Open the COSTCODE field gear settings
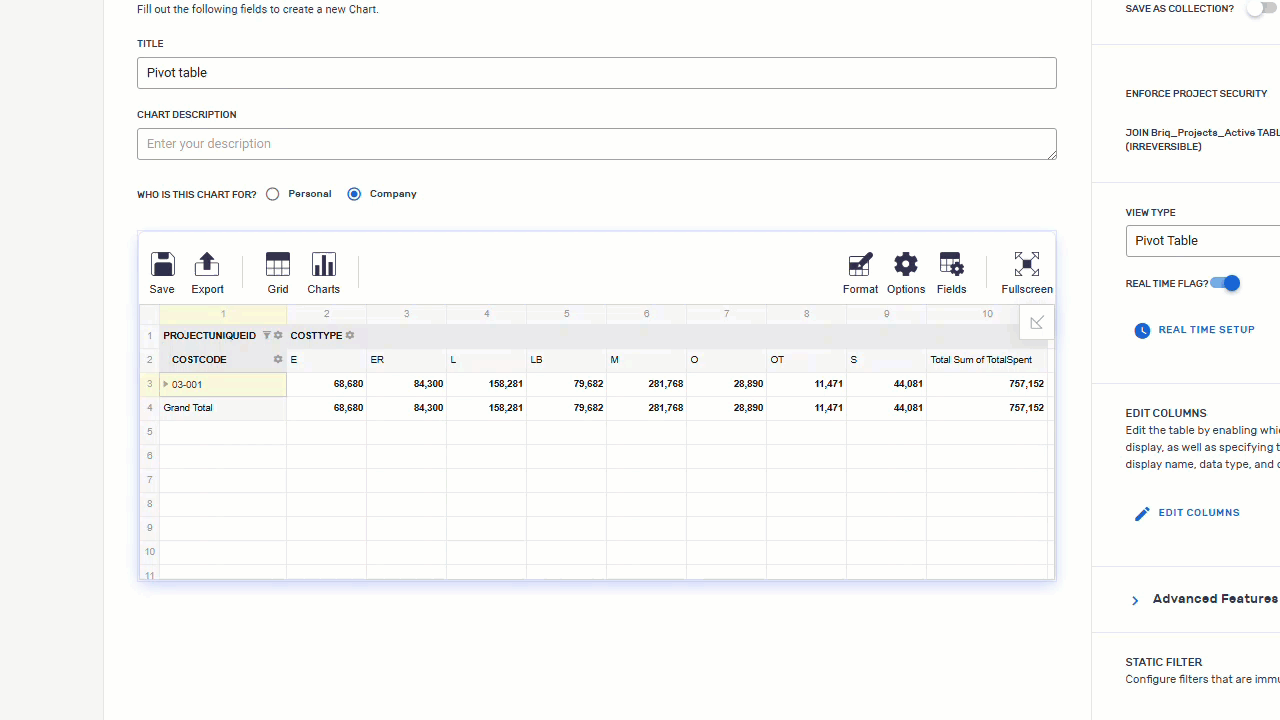Viewport: 1280px width, 720px height. click(x=278, y=360)
